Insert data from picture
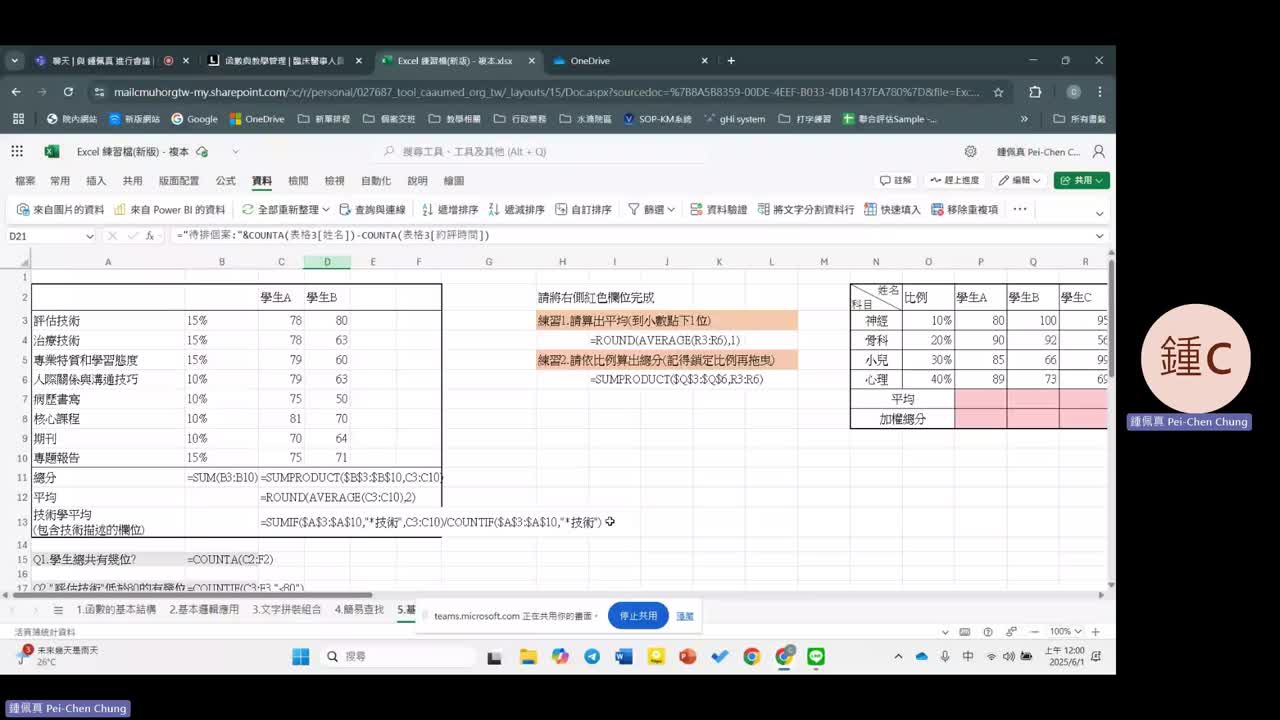This screenshot has width=1280, height=720. pyautogui.click(x=61, y=210)
